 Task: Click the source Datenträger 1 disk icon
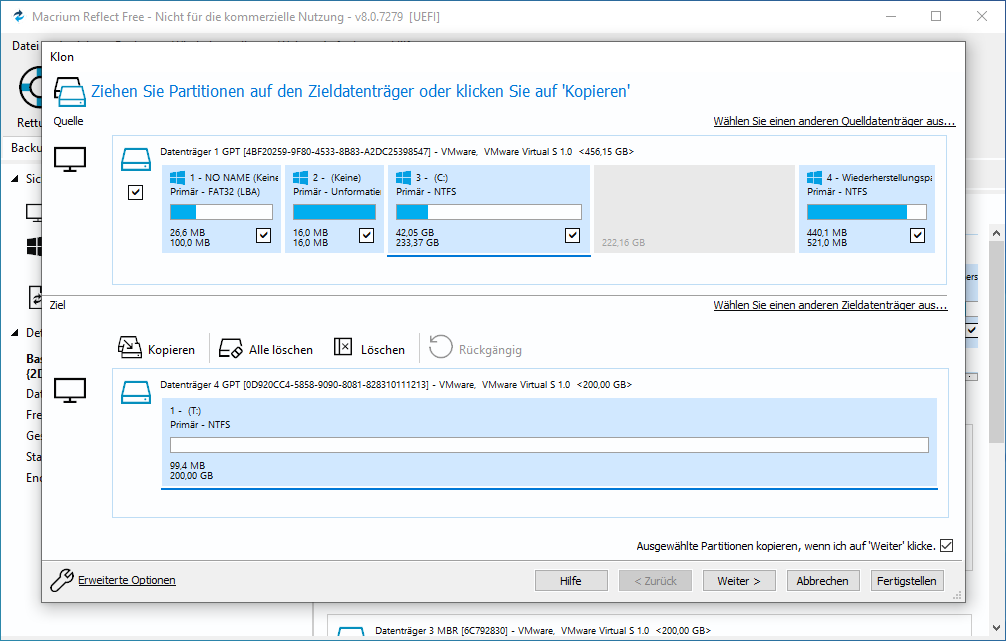coord(136,159)
